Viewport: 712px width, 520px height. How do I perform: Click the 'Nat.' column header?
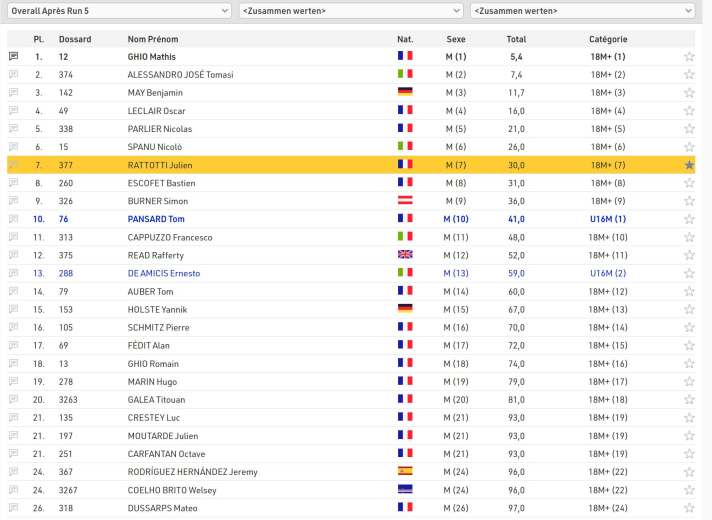click(405, 39)
